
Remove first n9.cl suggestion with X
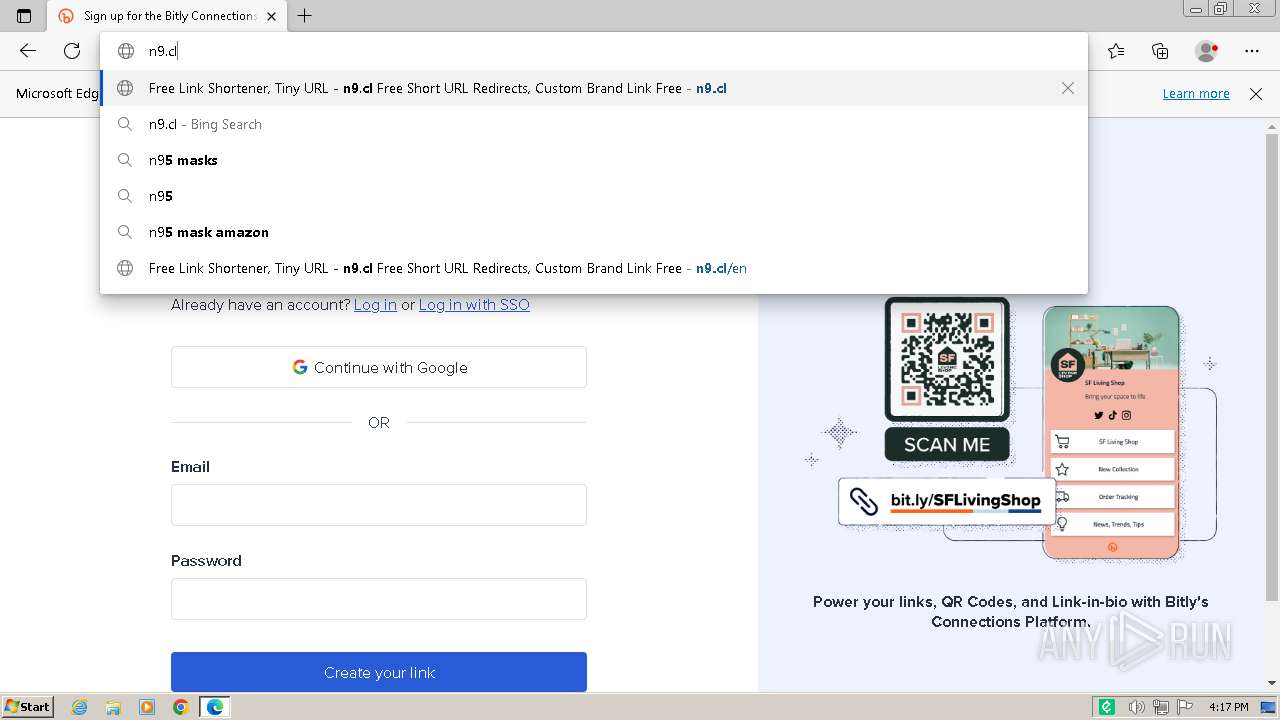click(x=1068, y=88)
